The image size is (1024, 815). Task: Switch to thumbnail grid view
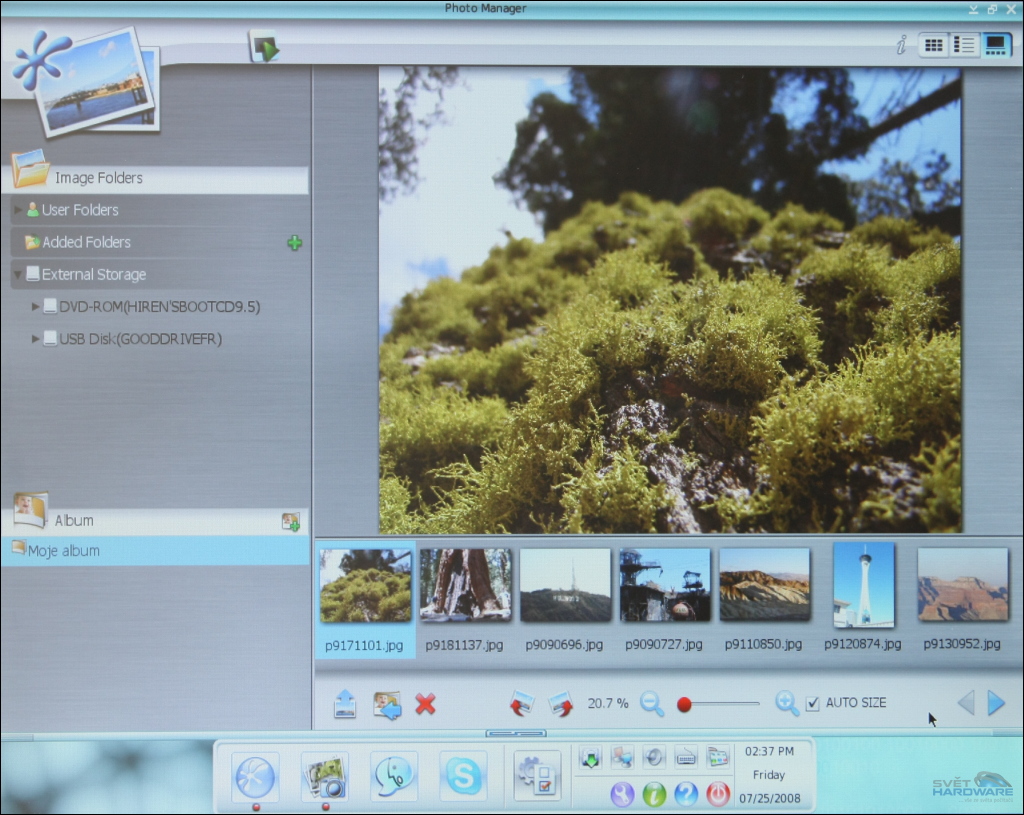(934, 45)
